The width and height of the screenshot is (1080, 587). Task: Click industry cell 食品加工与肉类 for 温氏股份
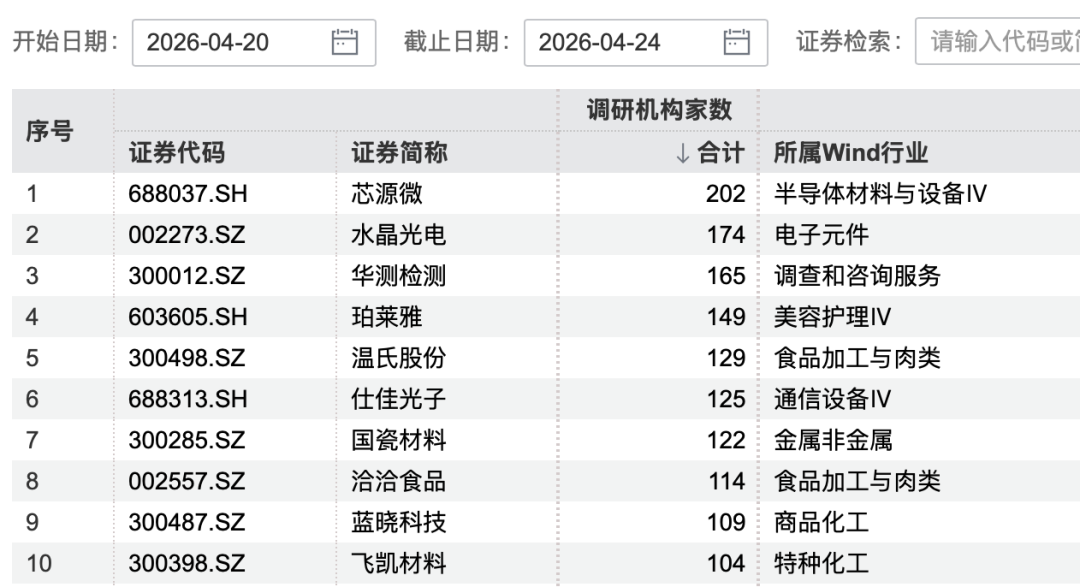[858, 358]
